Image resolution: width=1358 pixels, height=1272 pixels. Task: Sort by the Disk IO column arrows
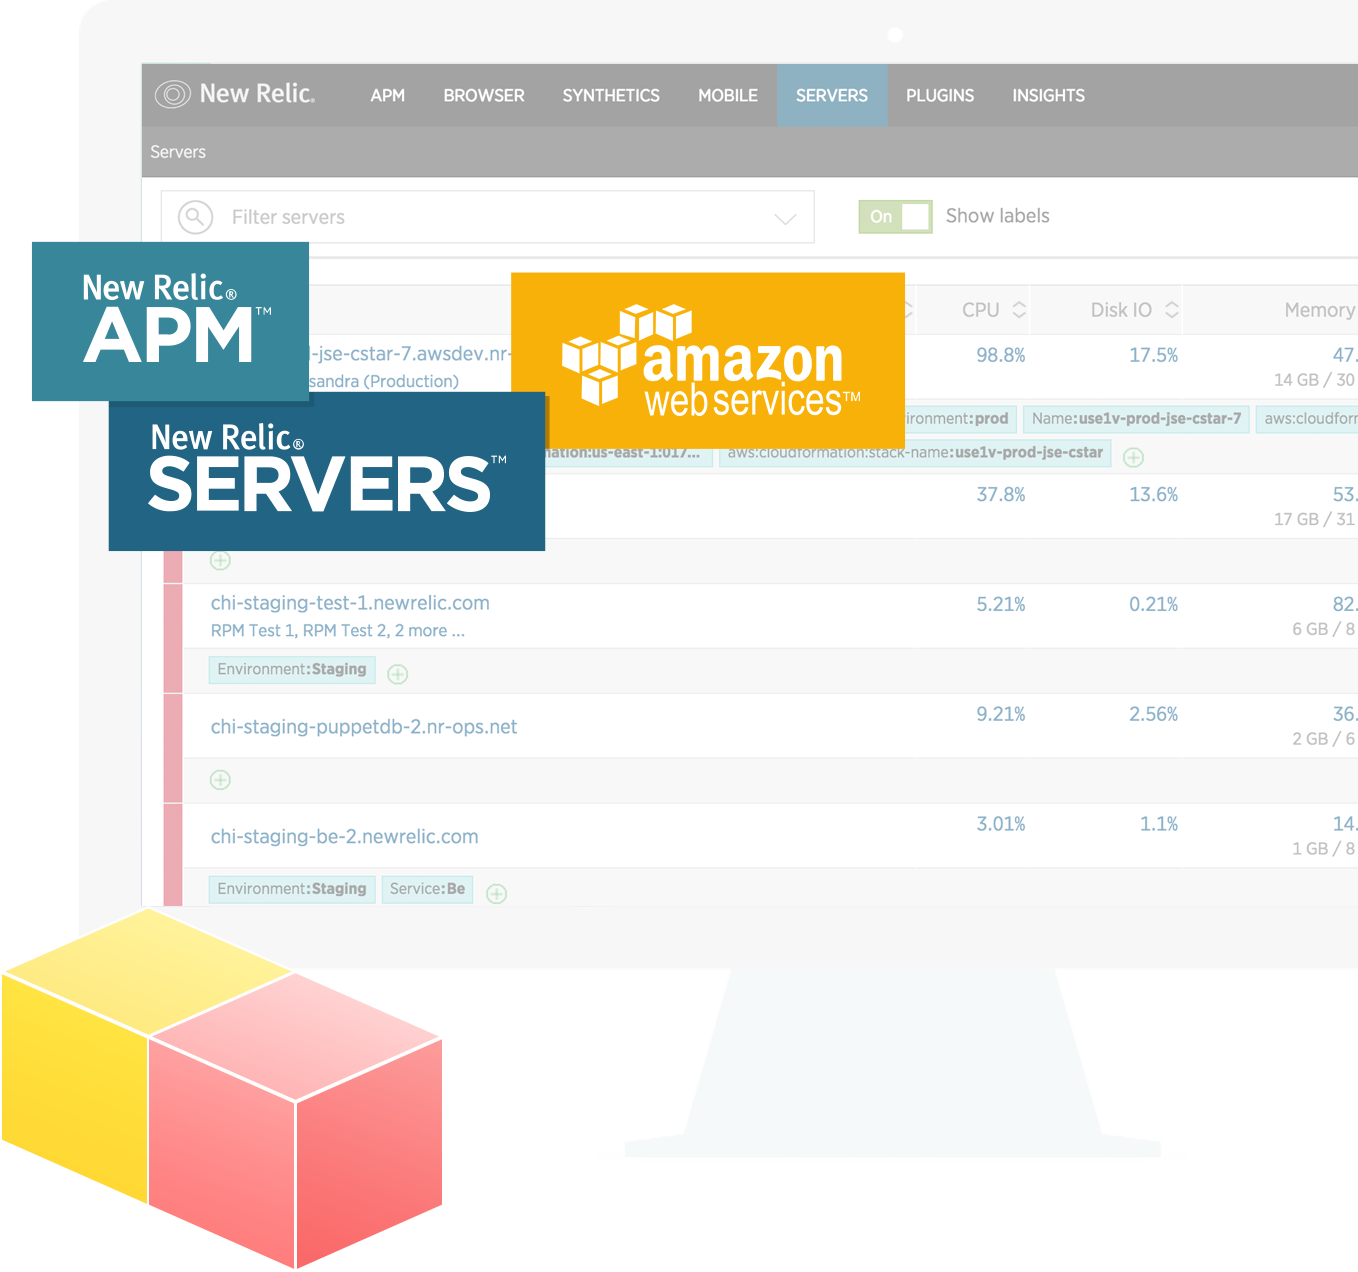(x=1172, y=310)
